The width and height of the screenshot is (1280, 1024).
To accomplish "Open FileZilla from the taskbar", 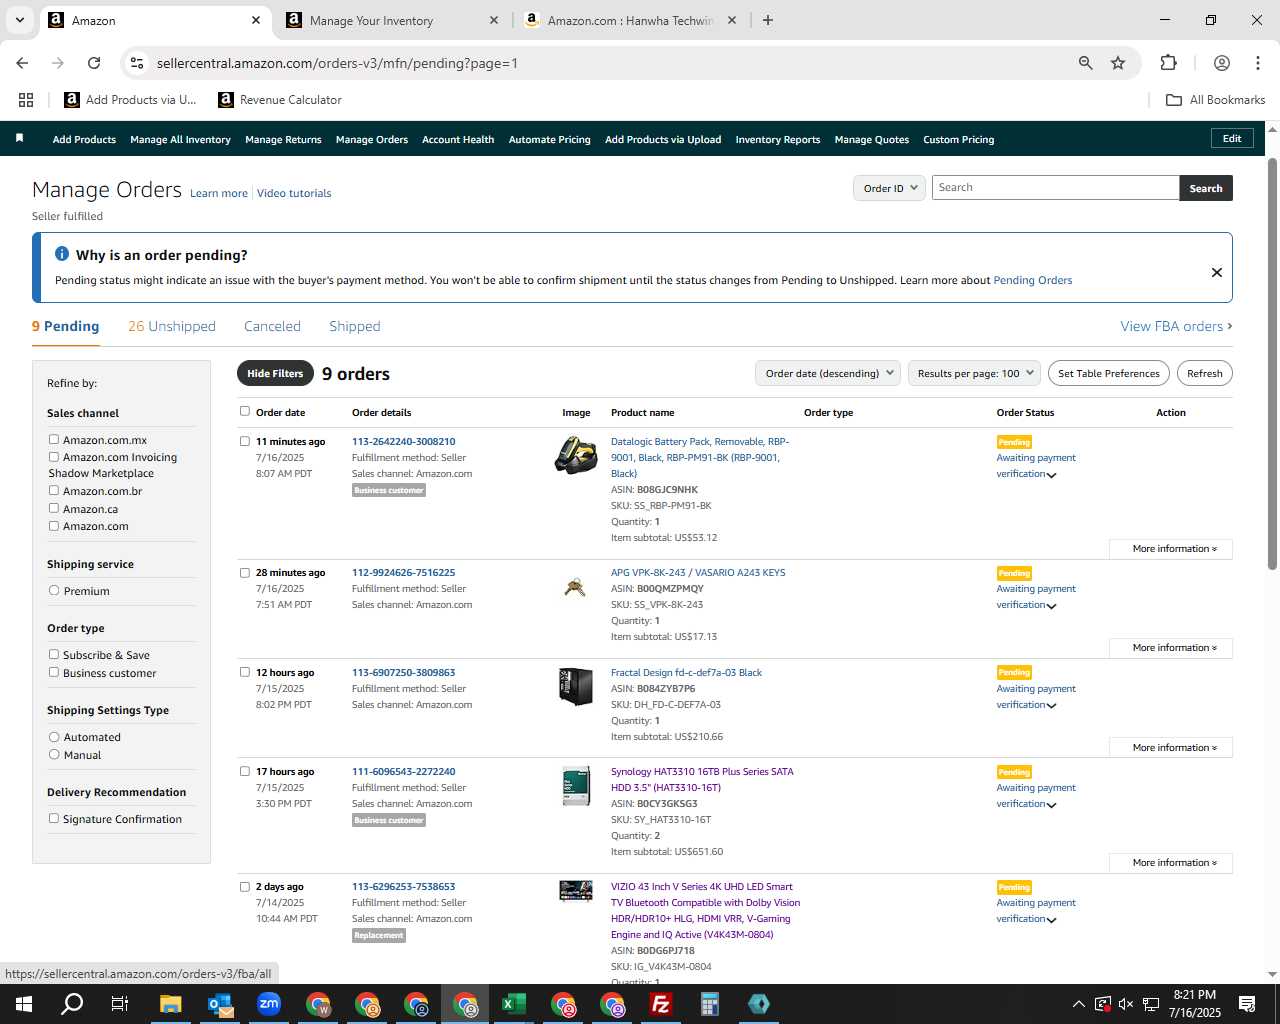I will coord(661,1004).
